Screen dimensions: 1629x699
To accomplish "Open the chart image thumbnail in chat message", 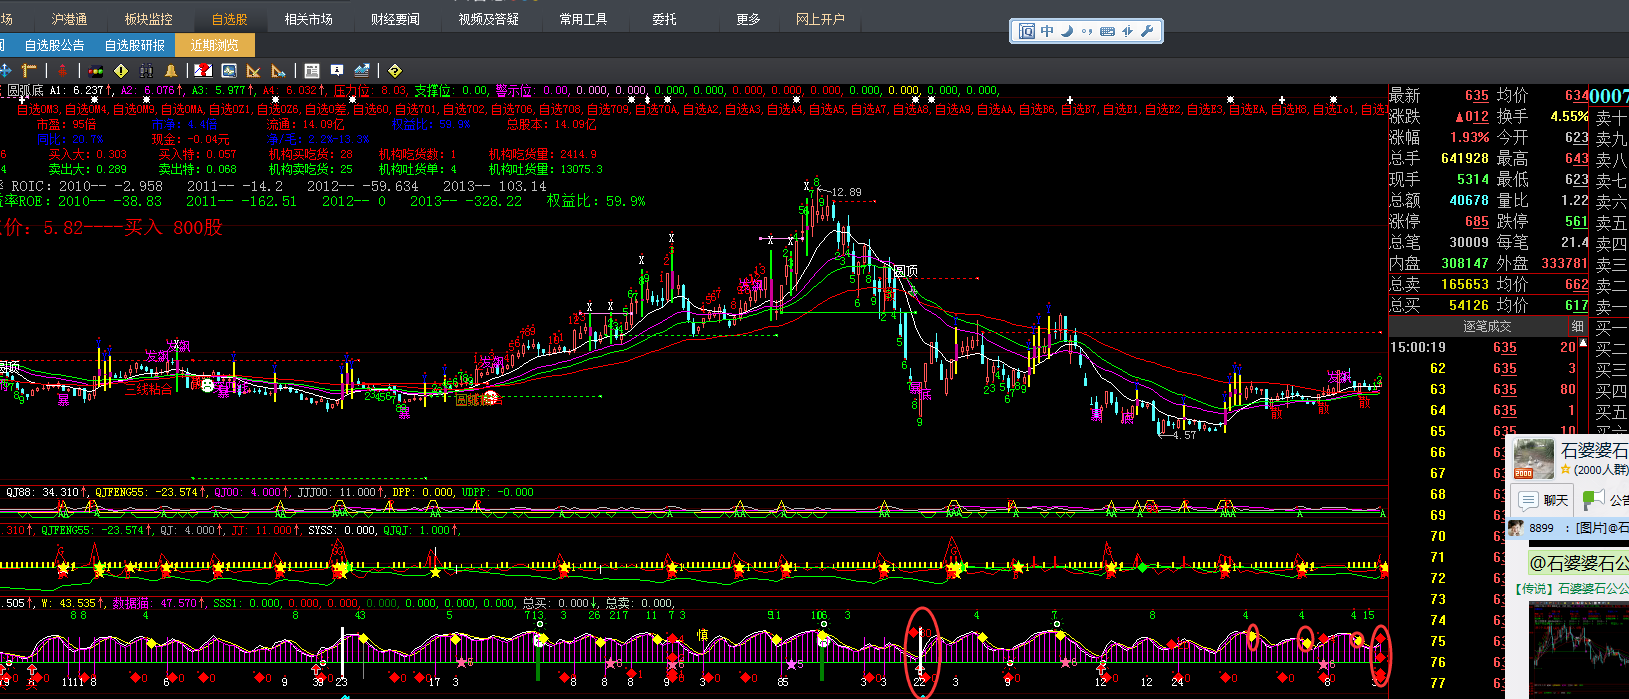I will [x=1578, y=650].
